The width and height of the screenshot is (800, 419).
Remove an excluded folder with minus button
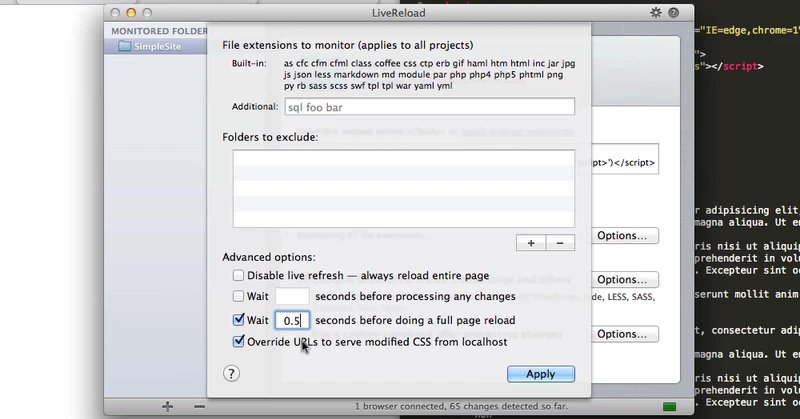560,243
